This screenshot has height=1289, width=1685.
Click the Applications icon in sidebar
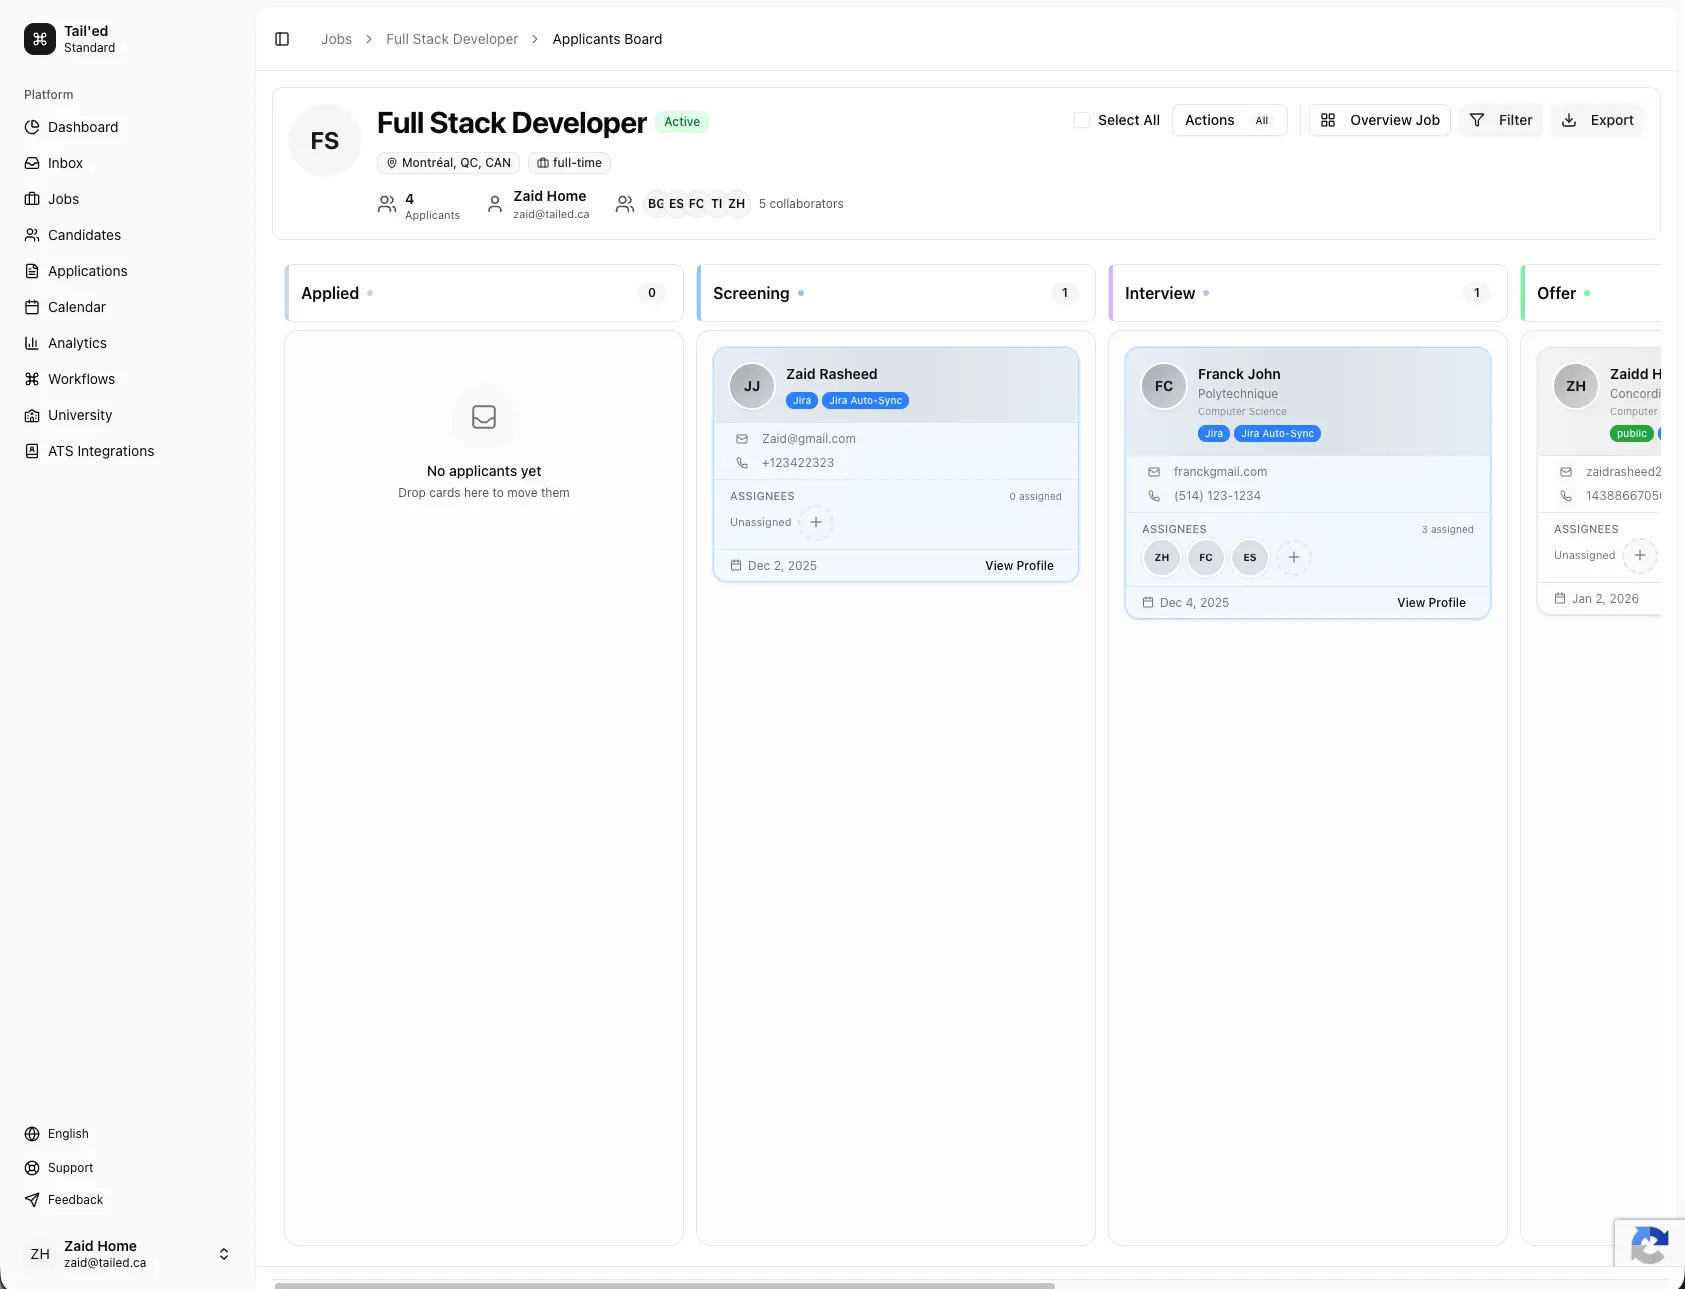tap(32, 271)
